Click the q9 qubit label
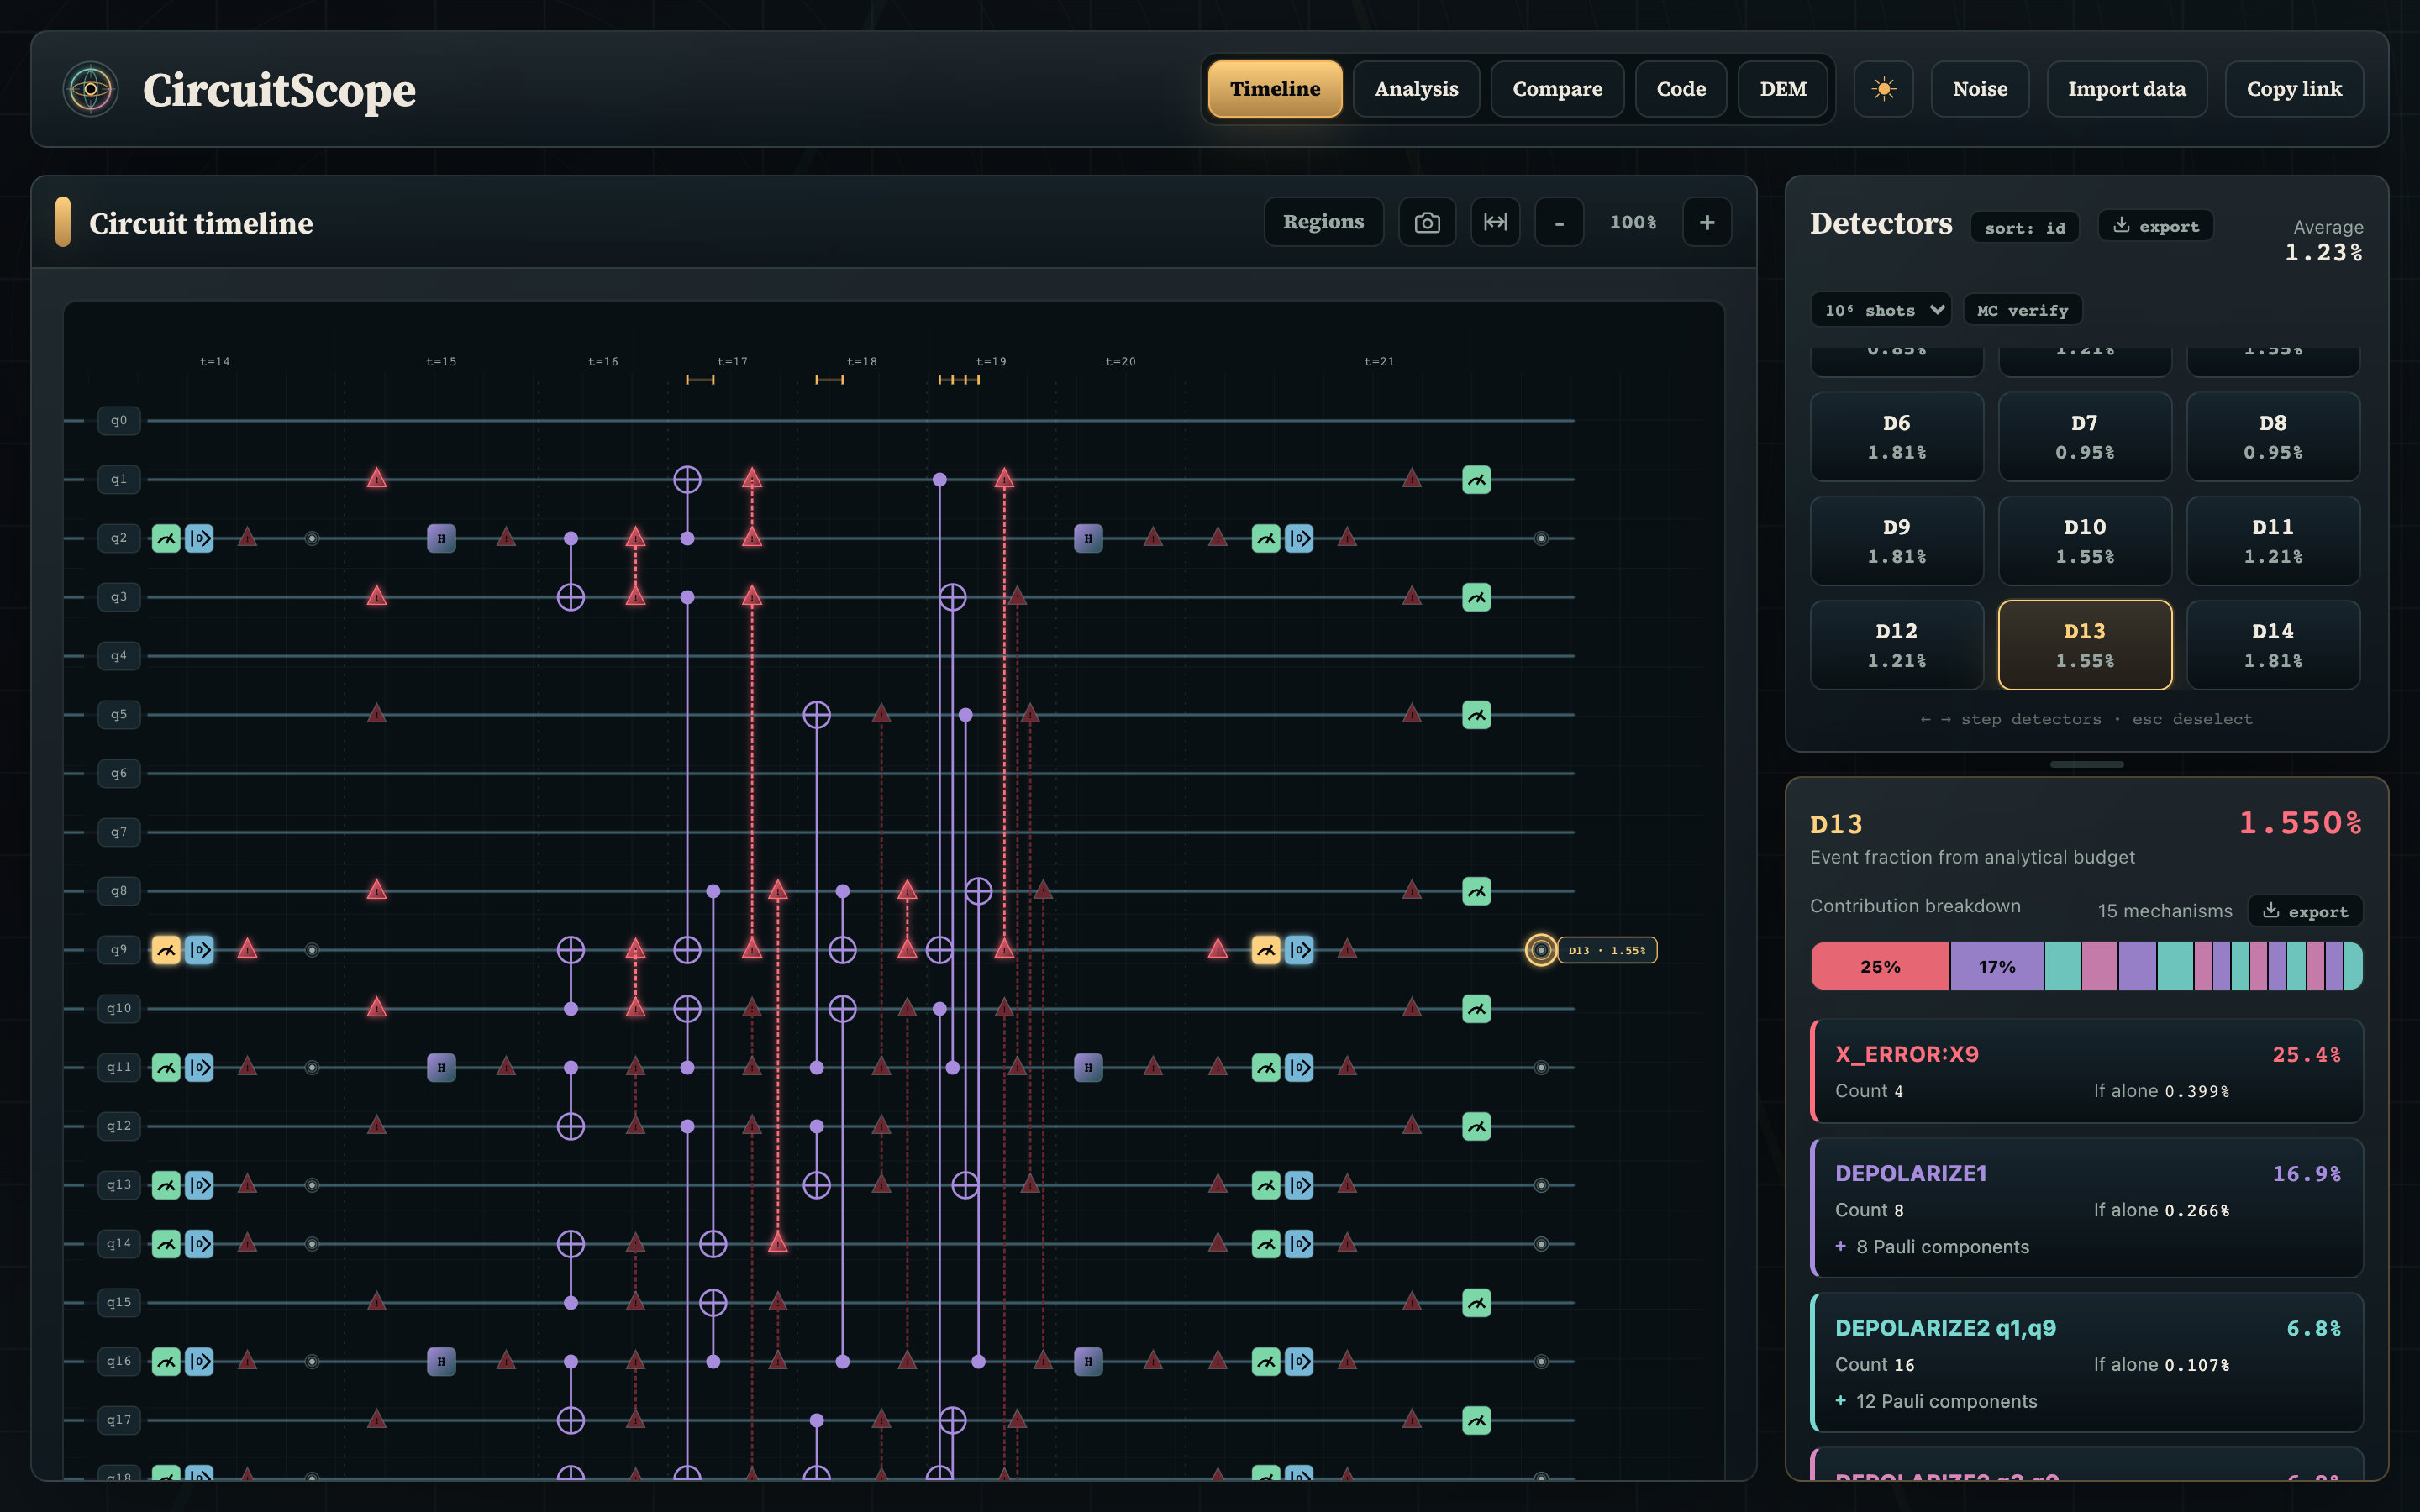The image size is (2420, 1512). [x=119, y=950]
